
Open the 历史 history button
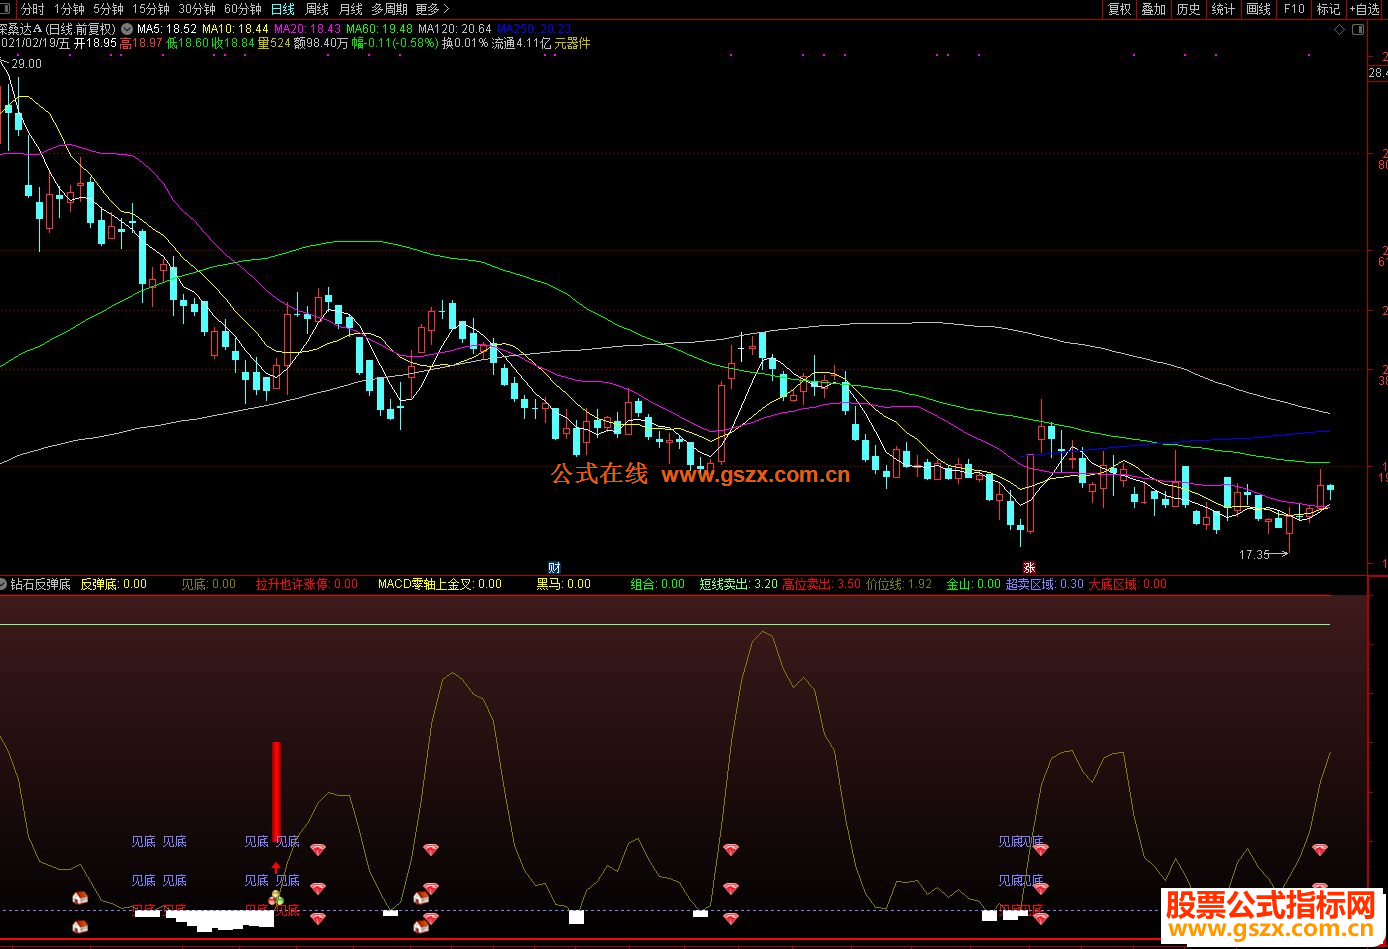coord(1189,9)
